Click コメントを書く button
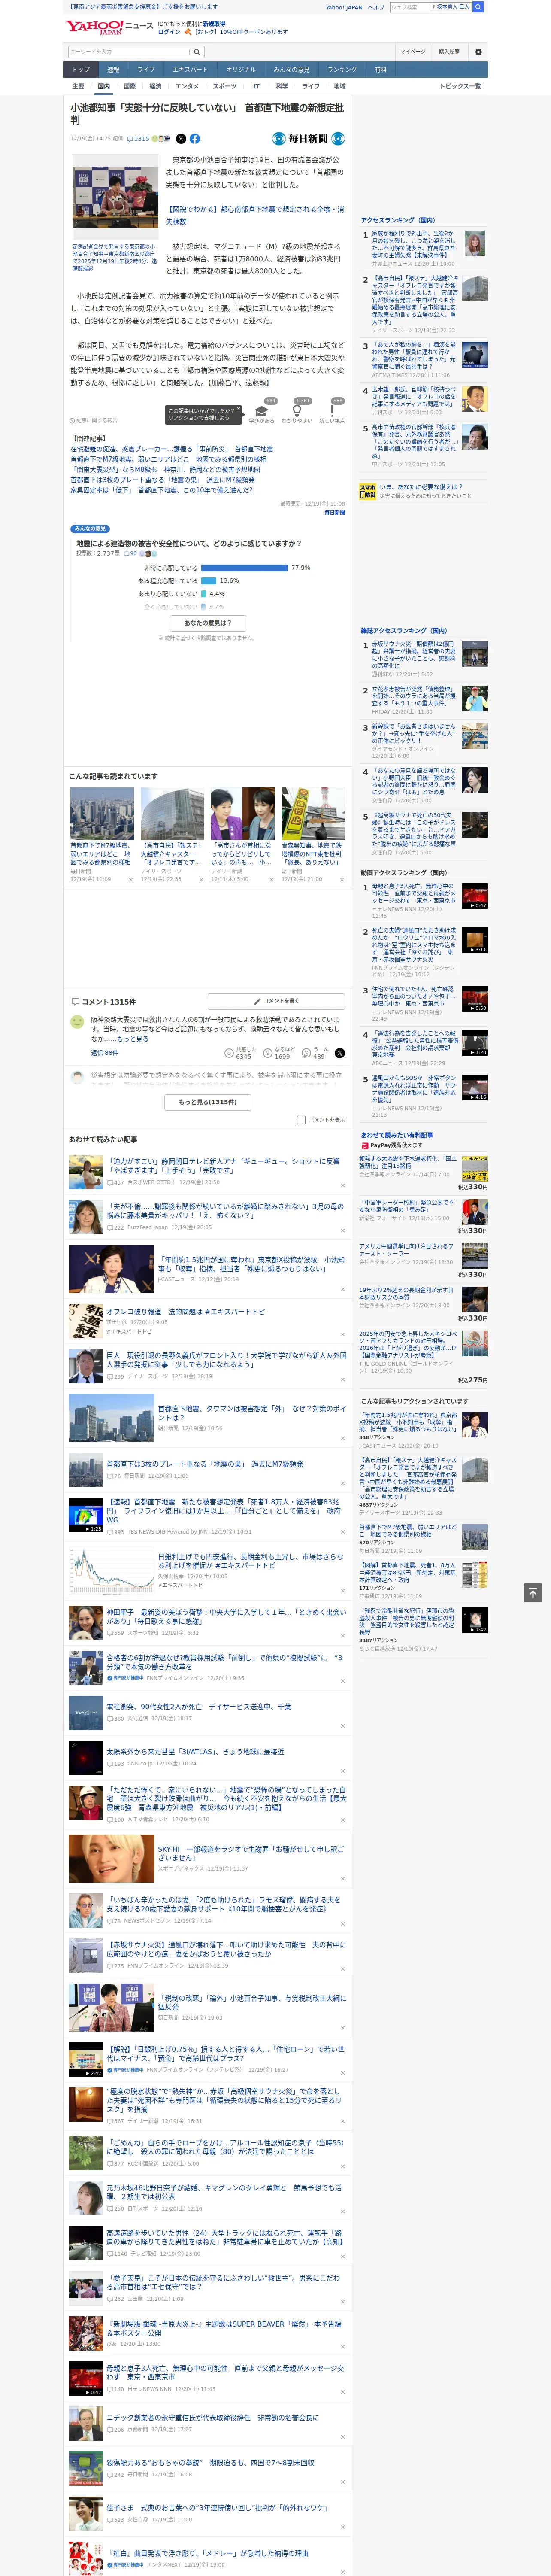Image resolution: width=551 pixels, height=2576 pixels. 277,1001
